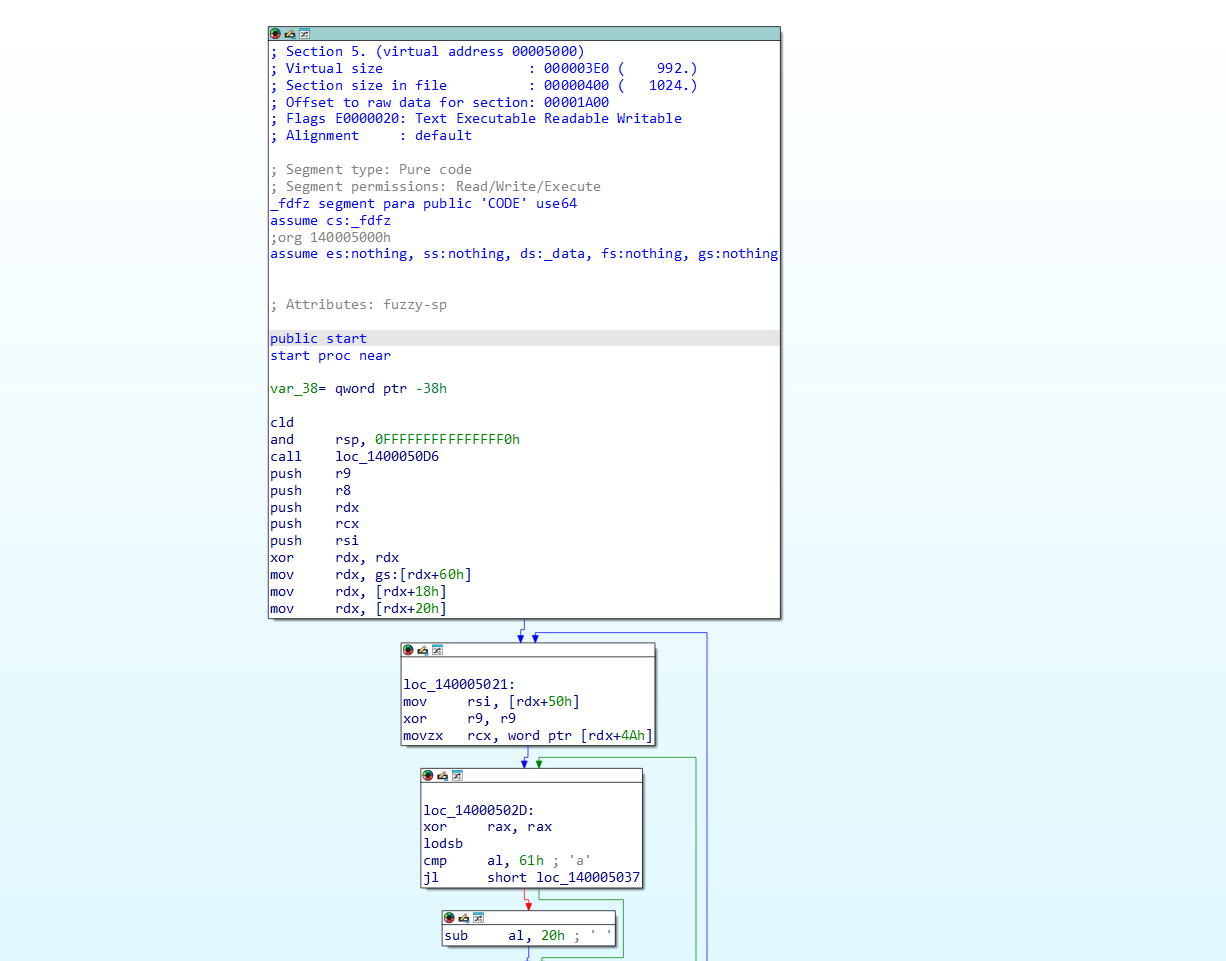Click group nodes icon on loc_14000502D block
Screen dimensions: 1226x961
tap(457, 775)
